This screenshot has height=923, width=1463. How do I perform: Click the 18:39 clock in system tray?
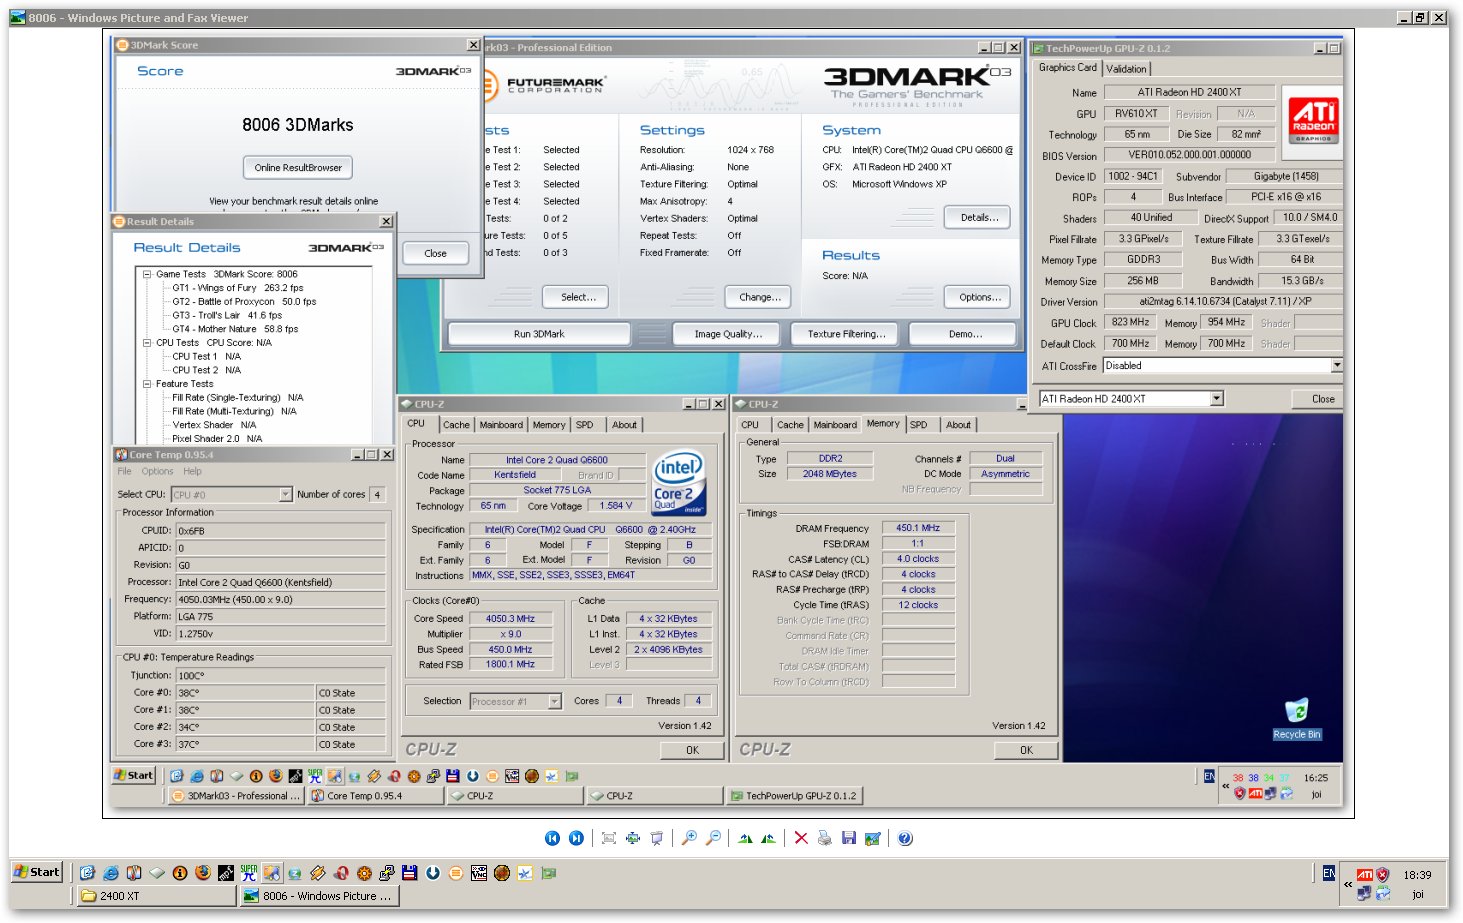coord(1417,875)
